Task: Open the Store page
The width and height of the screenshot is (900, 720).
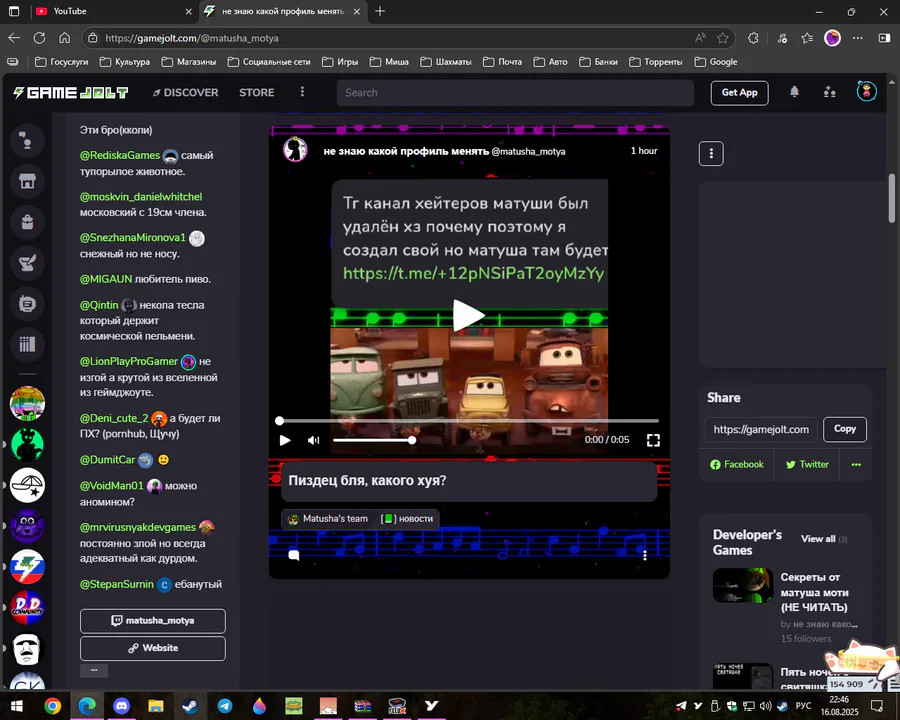Action: [257, 92]
